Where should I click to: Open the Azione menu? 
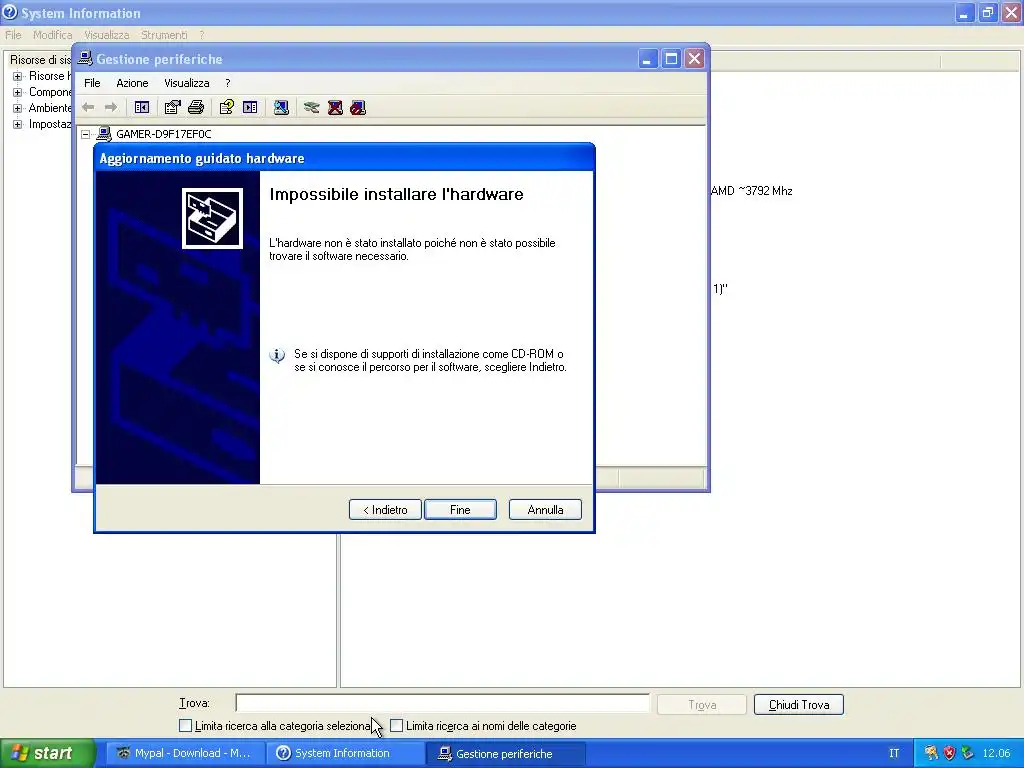(x=132, y=83)
